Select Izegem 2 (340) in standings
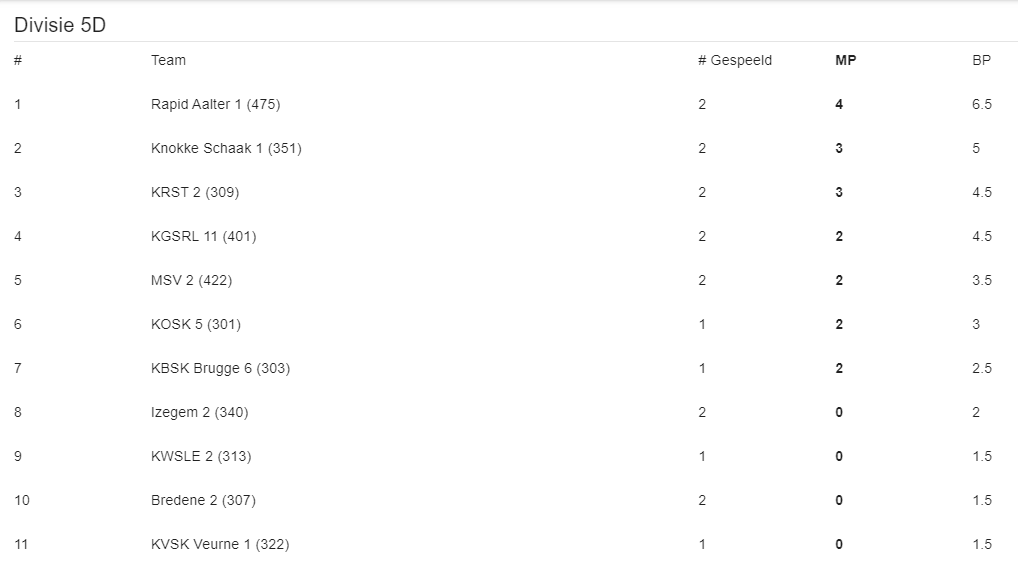The width and height of the screenshot is (1018, 566). [x=199, y=413]
